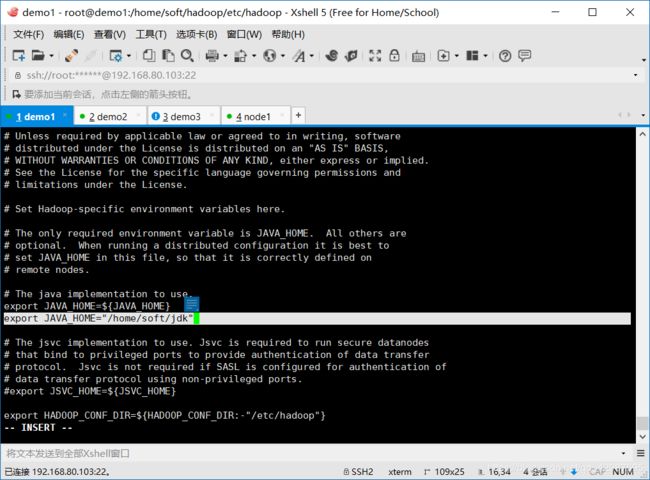Switch to the 2 demo2 tab

(108, 116)
